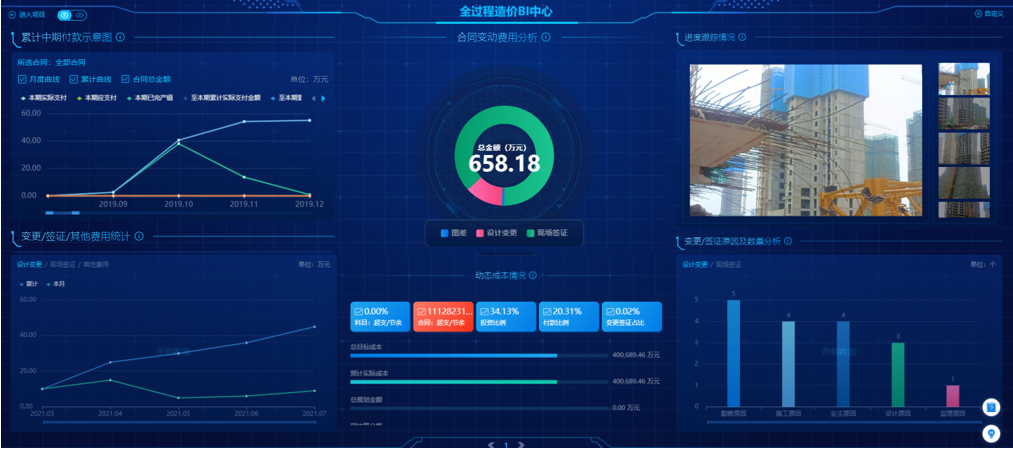The image size is (1013, 450).
Task: Click 进入项目 link at top left
Action: point(30,15)
